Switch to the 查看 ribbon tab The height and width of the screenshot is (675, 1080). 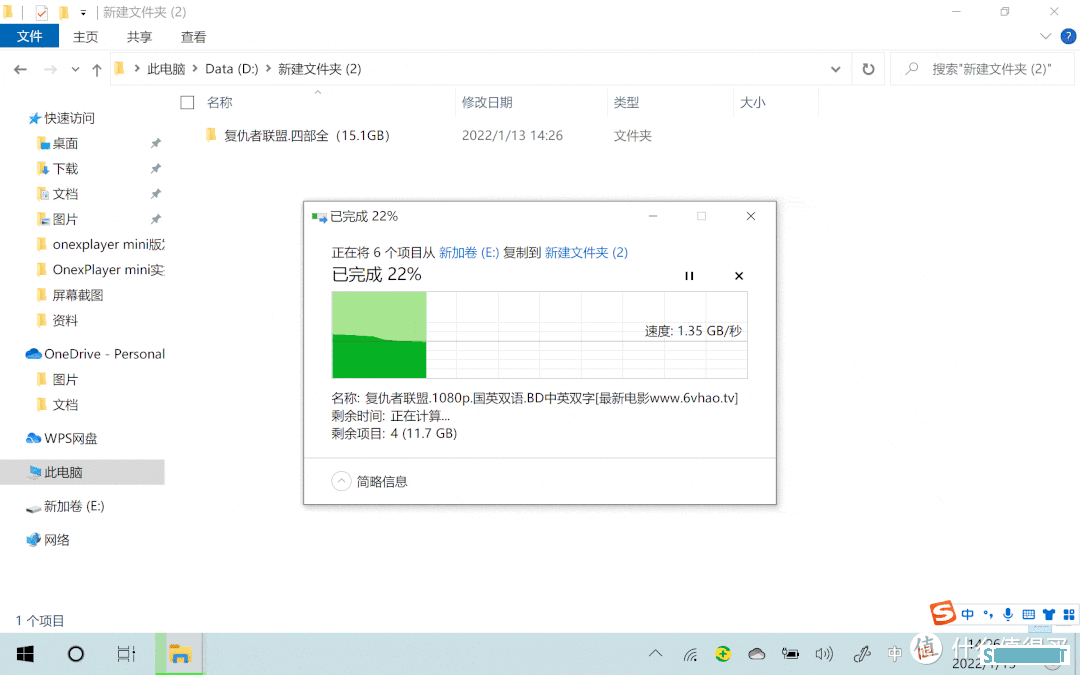pos(193,37)
